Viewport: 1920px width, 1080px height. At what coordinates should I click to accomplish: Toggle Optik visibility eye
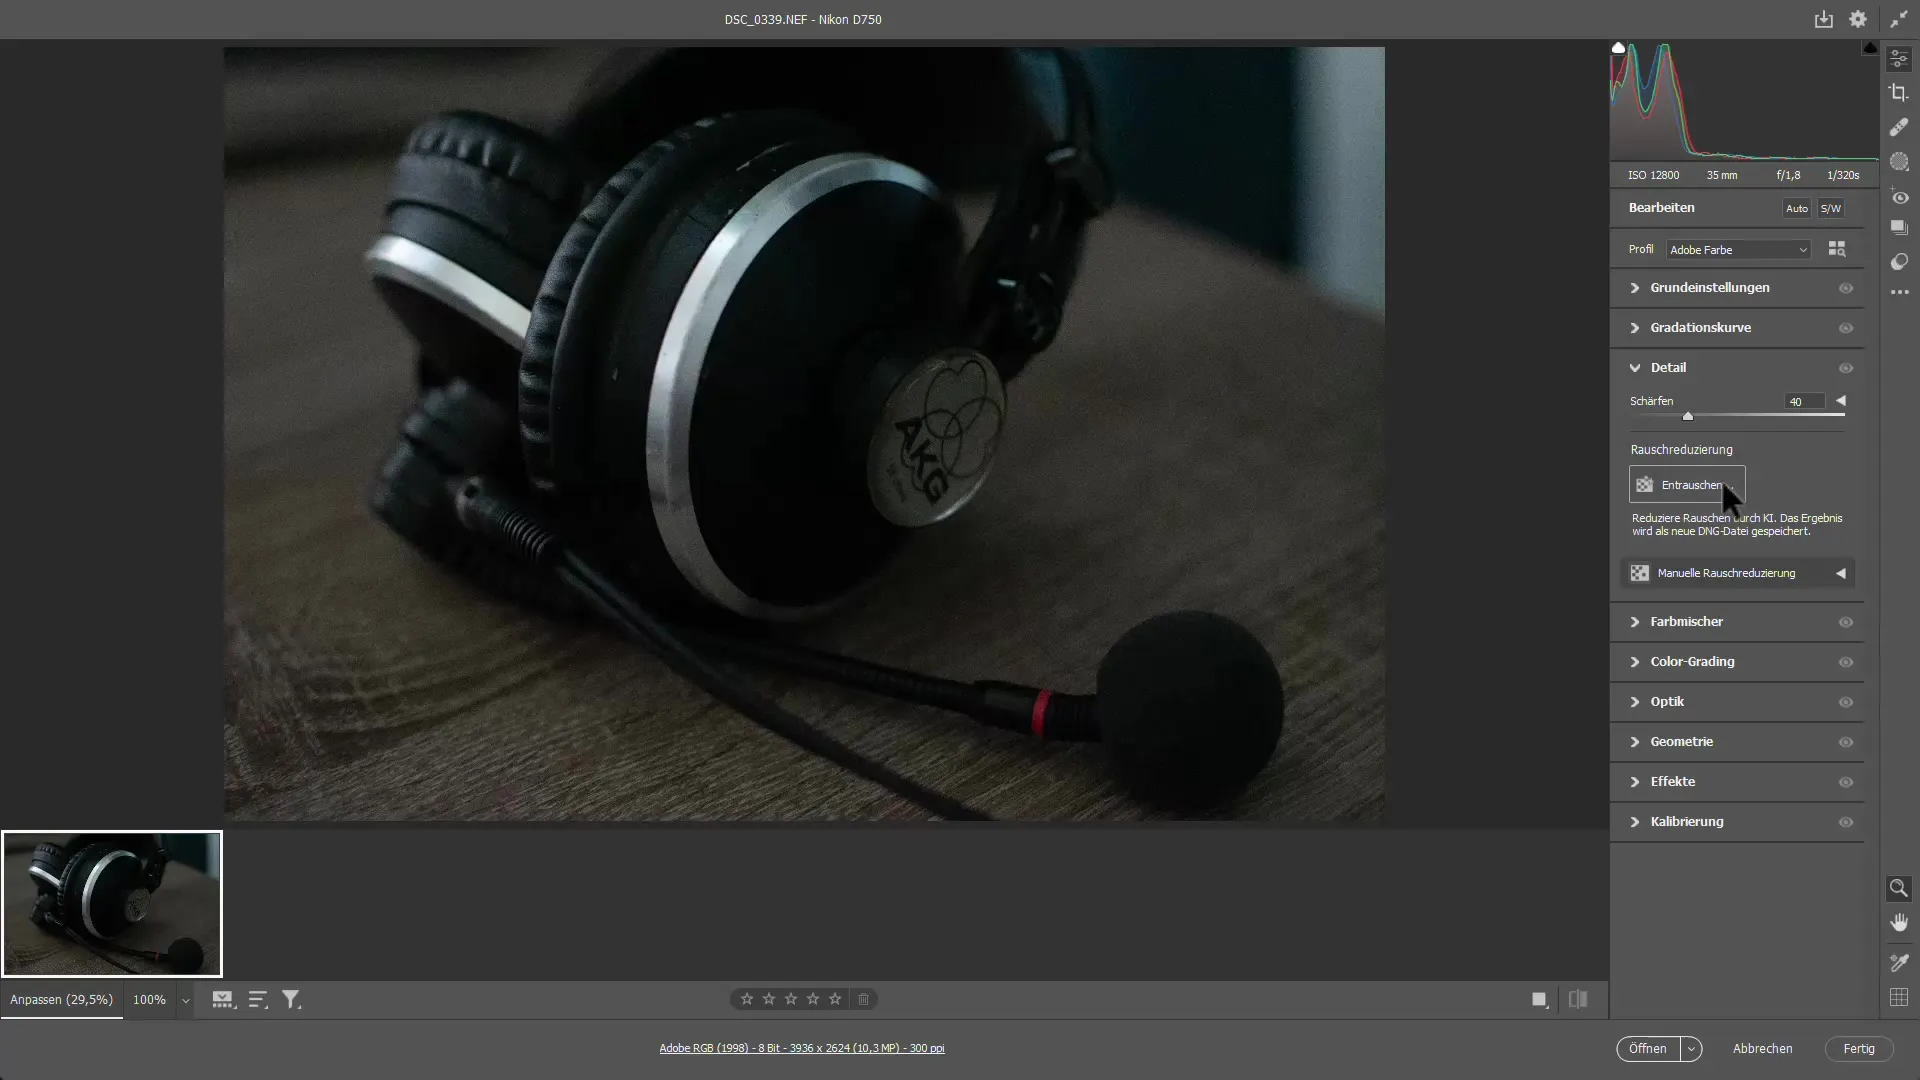(x=1846, y=702)
